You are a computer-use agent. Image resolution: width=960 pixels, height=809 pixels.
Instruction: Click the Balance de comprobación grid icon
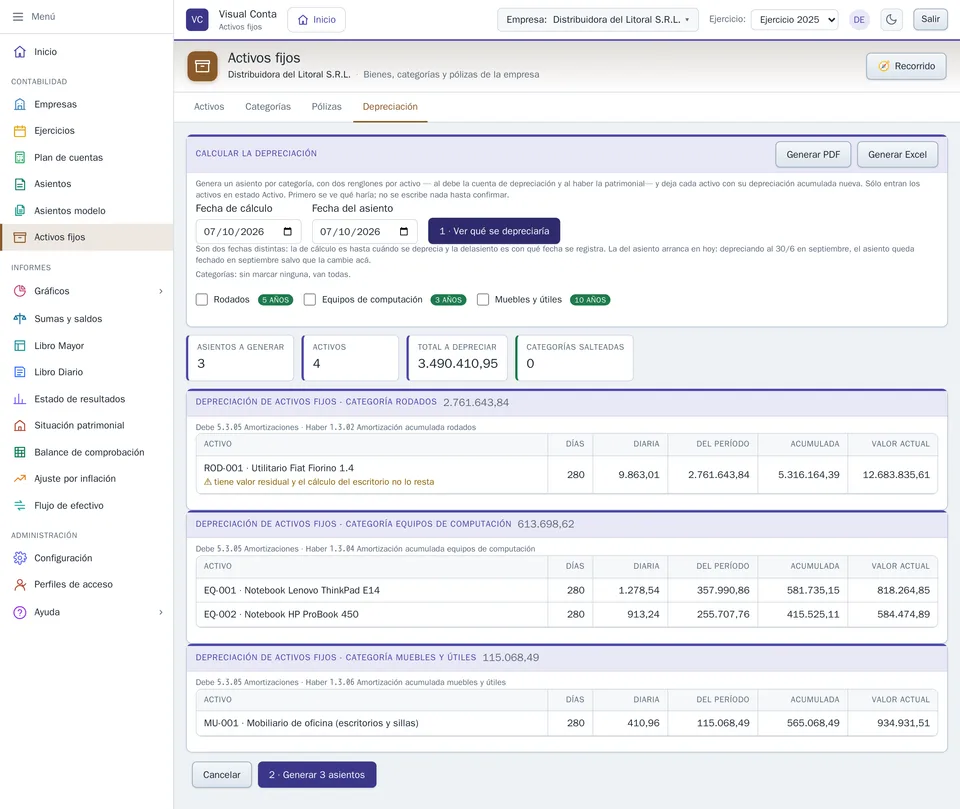click(20, 452)
